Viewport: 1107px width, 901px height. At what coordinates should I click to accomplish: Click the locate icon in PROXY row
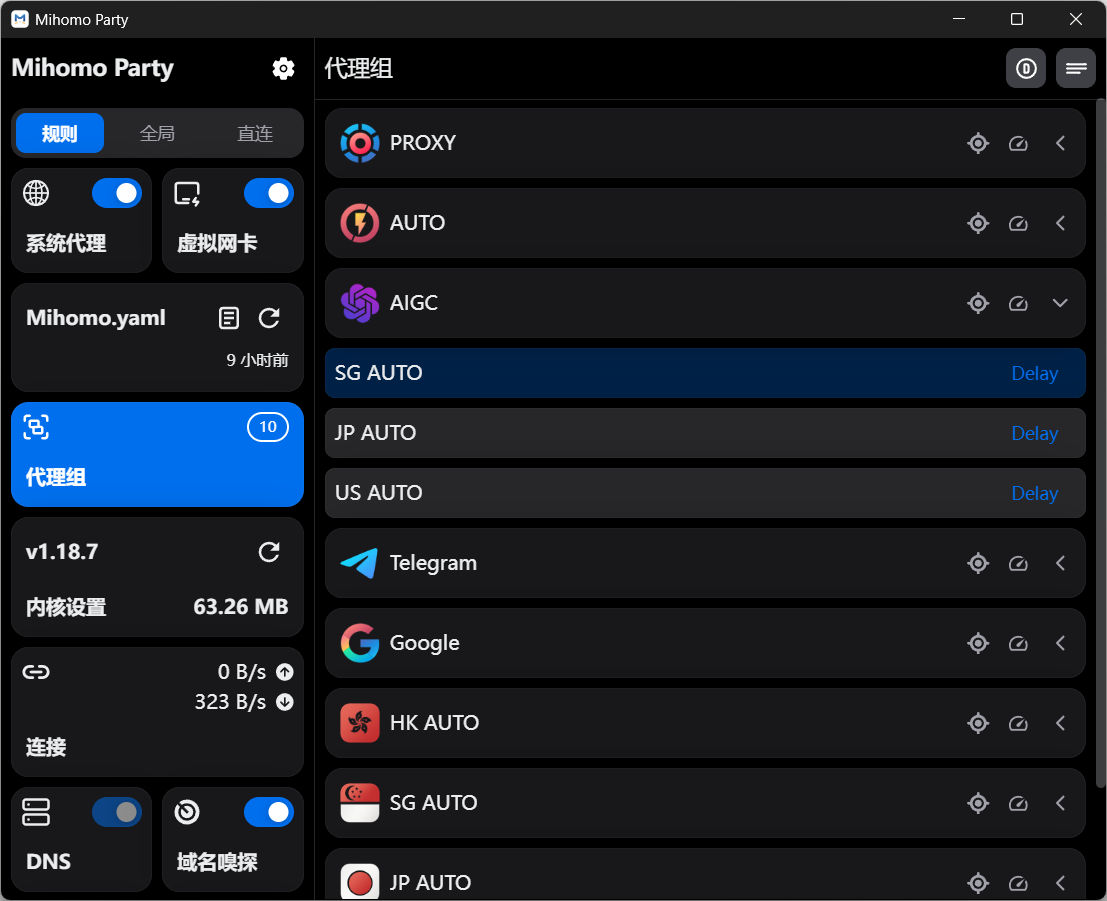[978, 143]
